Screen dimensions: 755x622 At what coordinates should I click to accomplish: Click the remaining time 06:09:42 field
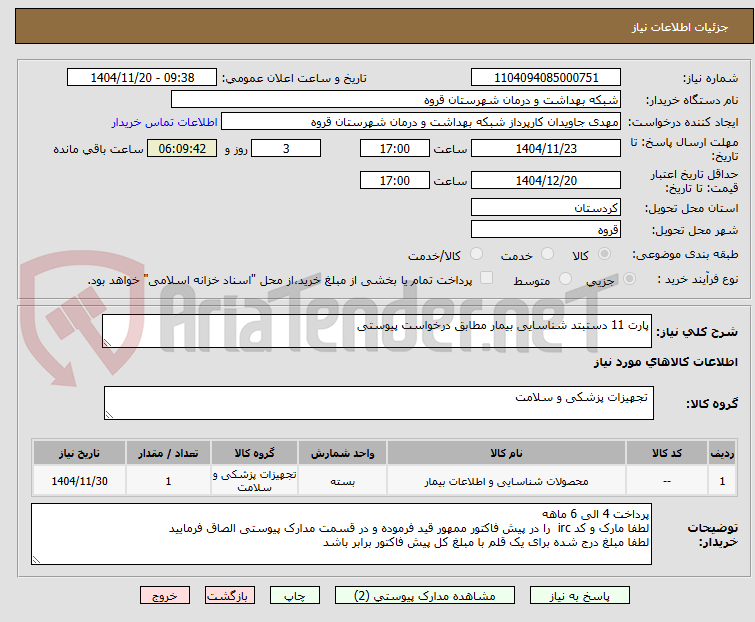pos(182,148)
